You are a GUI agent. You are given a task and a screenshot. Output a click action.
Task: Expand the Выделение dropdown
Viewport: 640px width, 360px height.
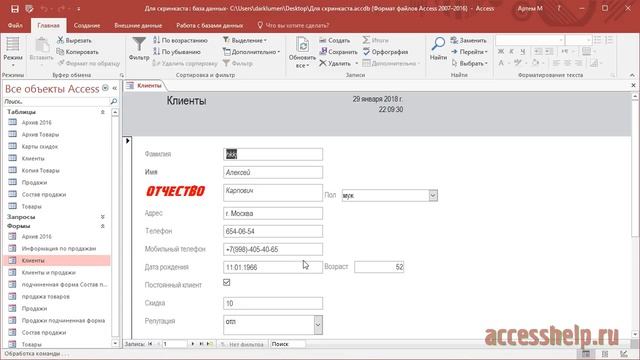[x=245, y=40]
